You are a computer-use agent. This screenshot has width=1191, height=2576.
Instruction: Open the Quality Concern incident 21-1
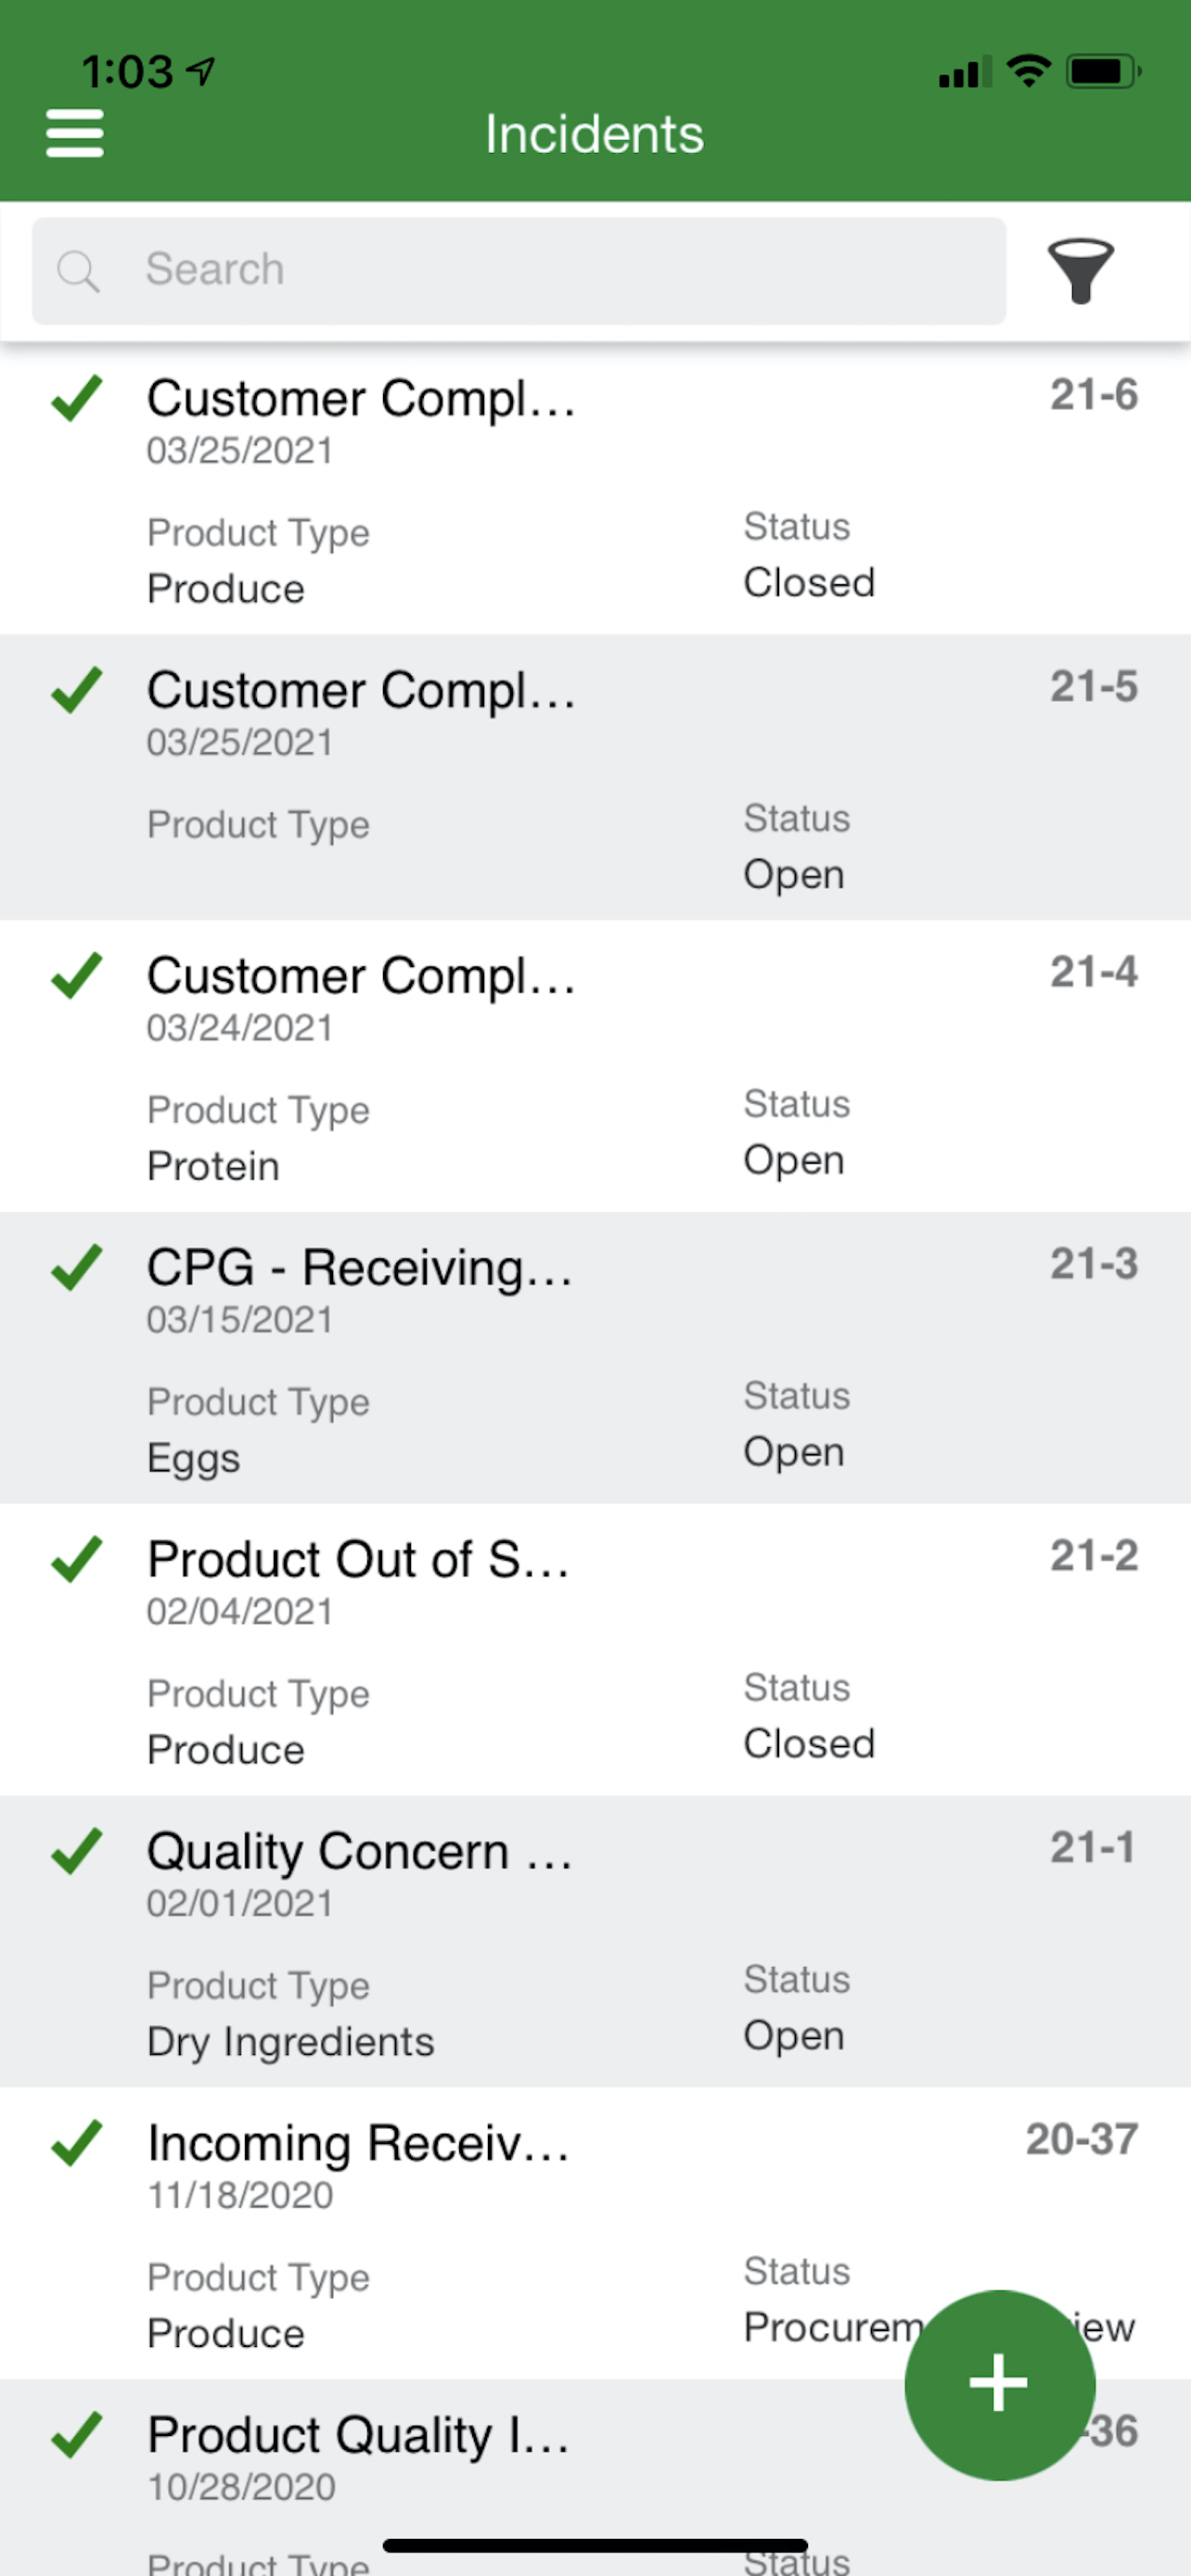pos(595,1941)
